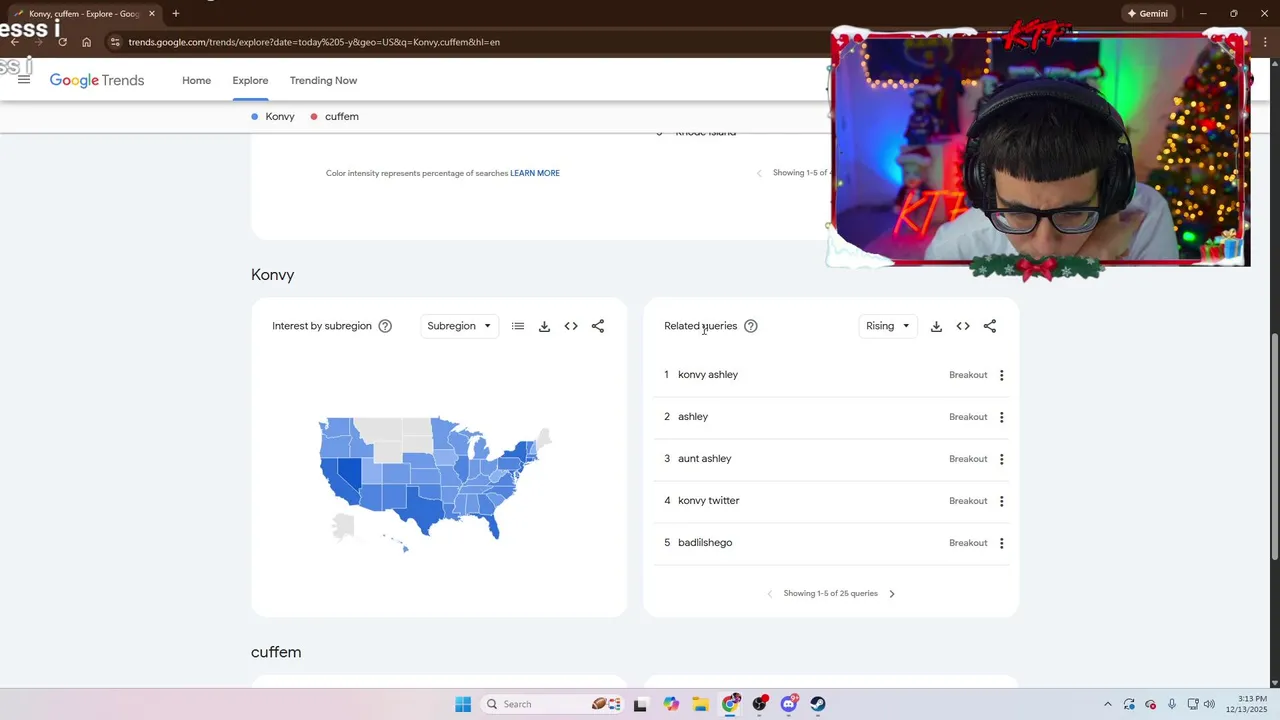Go to the Home tab
1280x720 pixels.
click(x=196, y=80)
